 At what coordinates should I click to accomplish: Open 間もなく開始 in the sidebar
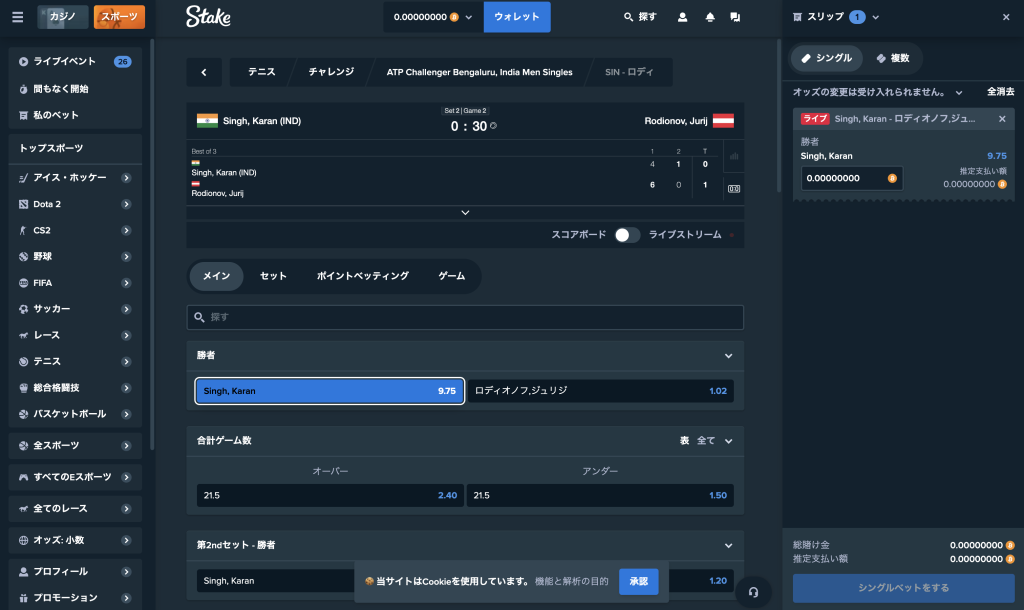pyautogui.click(x=75, y=89)
